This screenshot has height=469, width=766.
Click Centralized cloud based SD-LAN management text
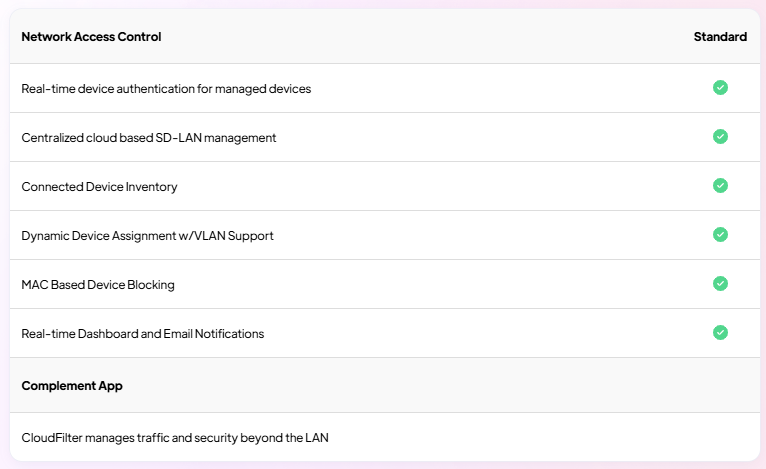click(149, 138)
